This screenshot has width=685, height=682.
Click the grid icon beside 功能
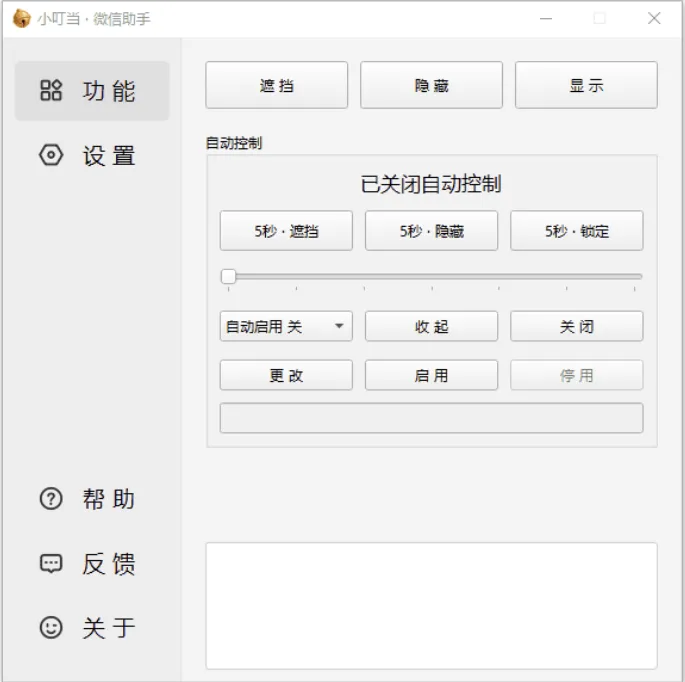[x=51, y=91]
